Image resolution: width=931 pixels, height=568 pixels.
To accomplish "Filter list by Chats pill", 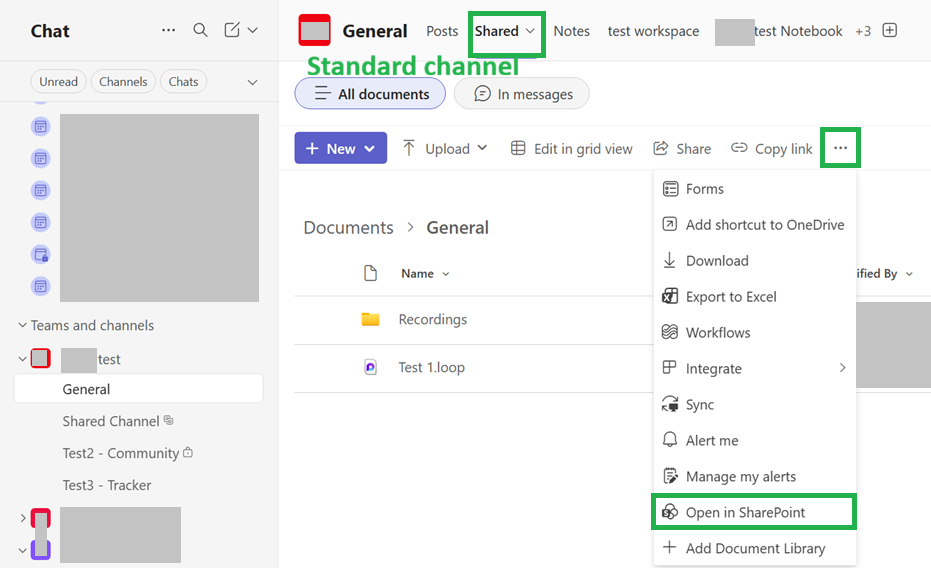I will 183,81.
